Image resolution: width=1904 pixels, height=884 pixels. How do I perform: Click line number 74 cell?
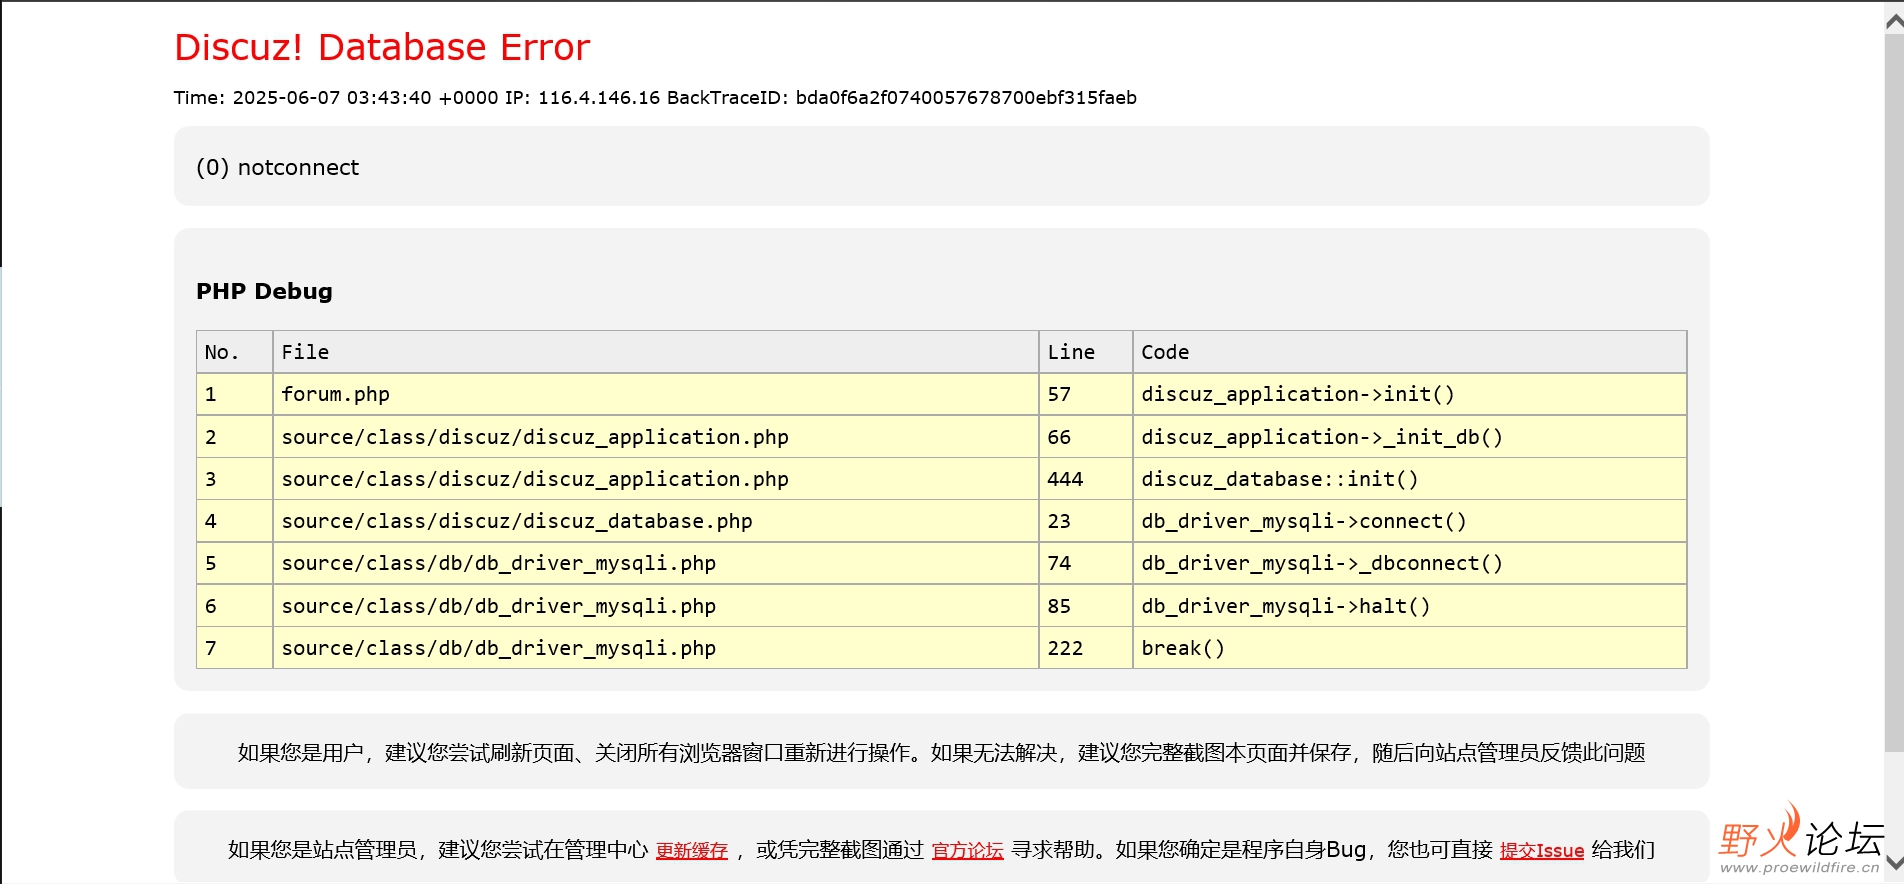(x=1086, y=563)
